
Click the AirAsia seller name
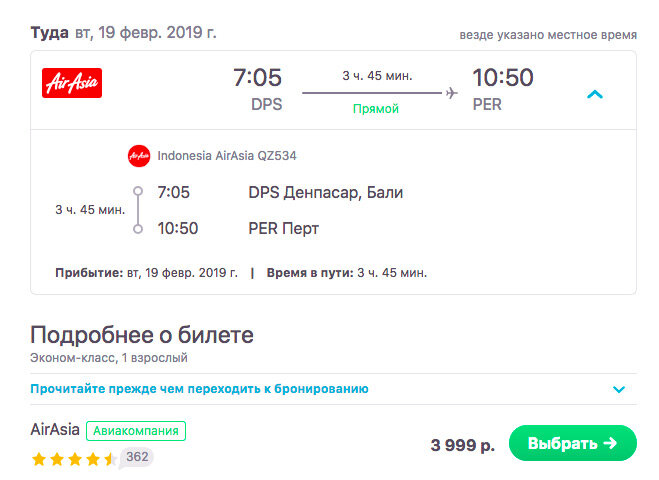click(55, 430)
